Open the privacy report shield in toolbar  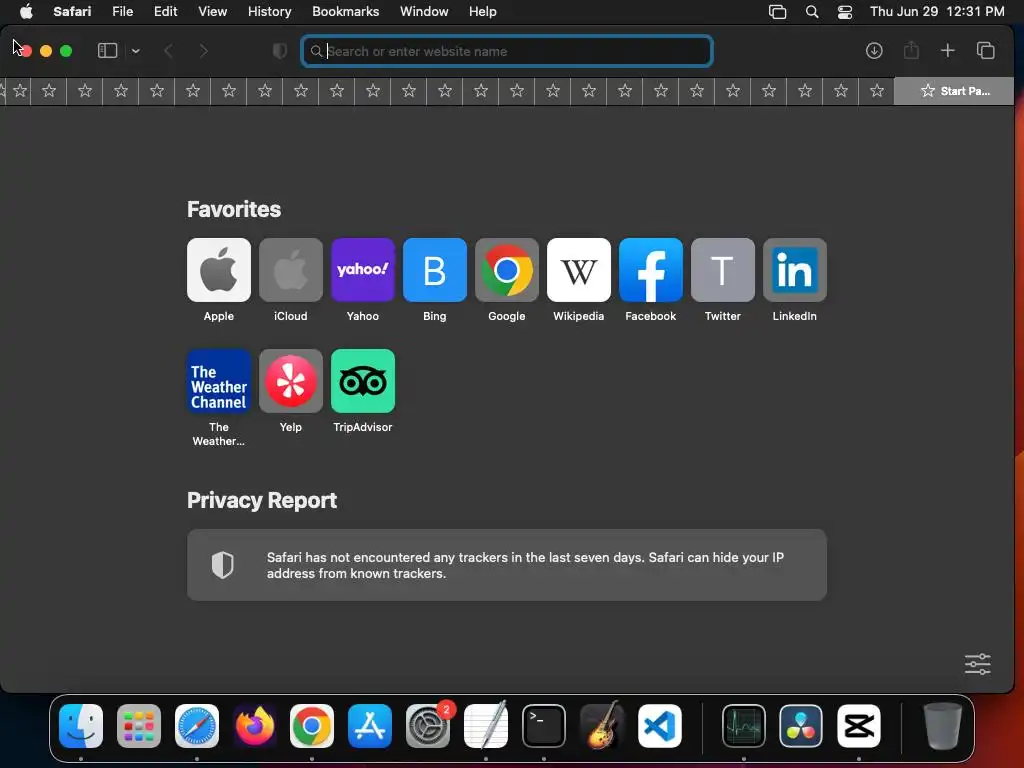[x=280, y=51]
